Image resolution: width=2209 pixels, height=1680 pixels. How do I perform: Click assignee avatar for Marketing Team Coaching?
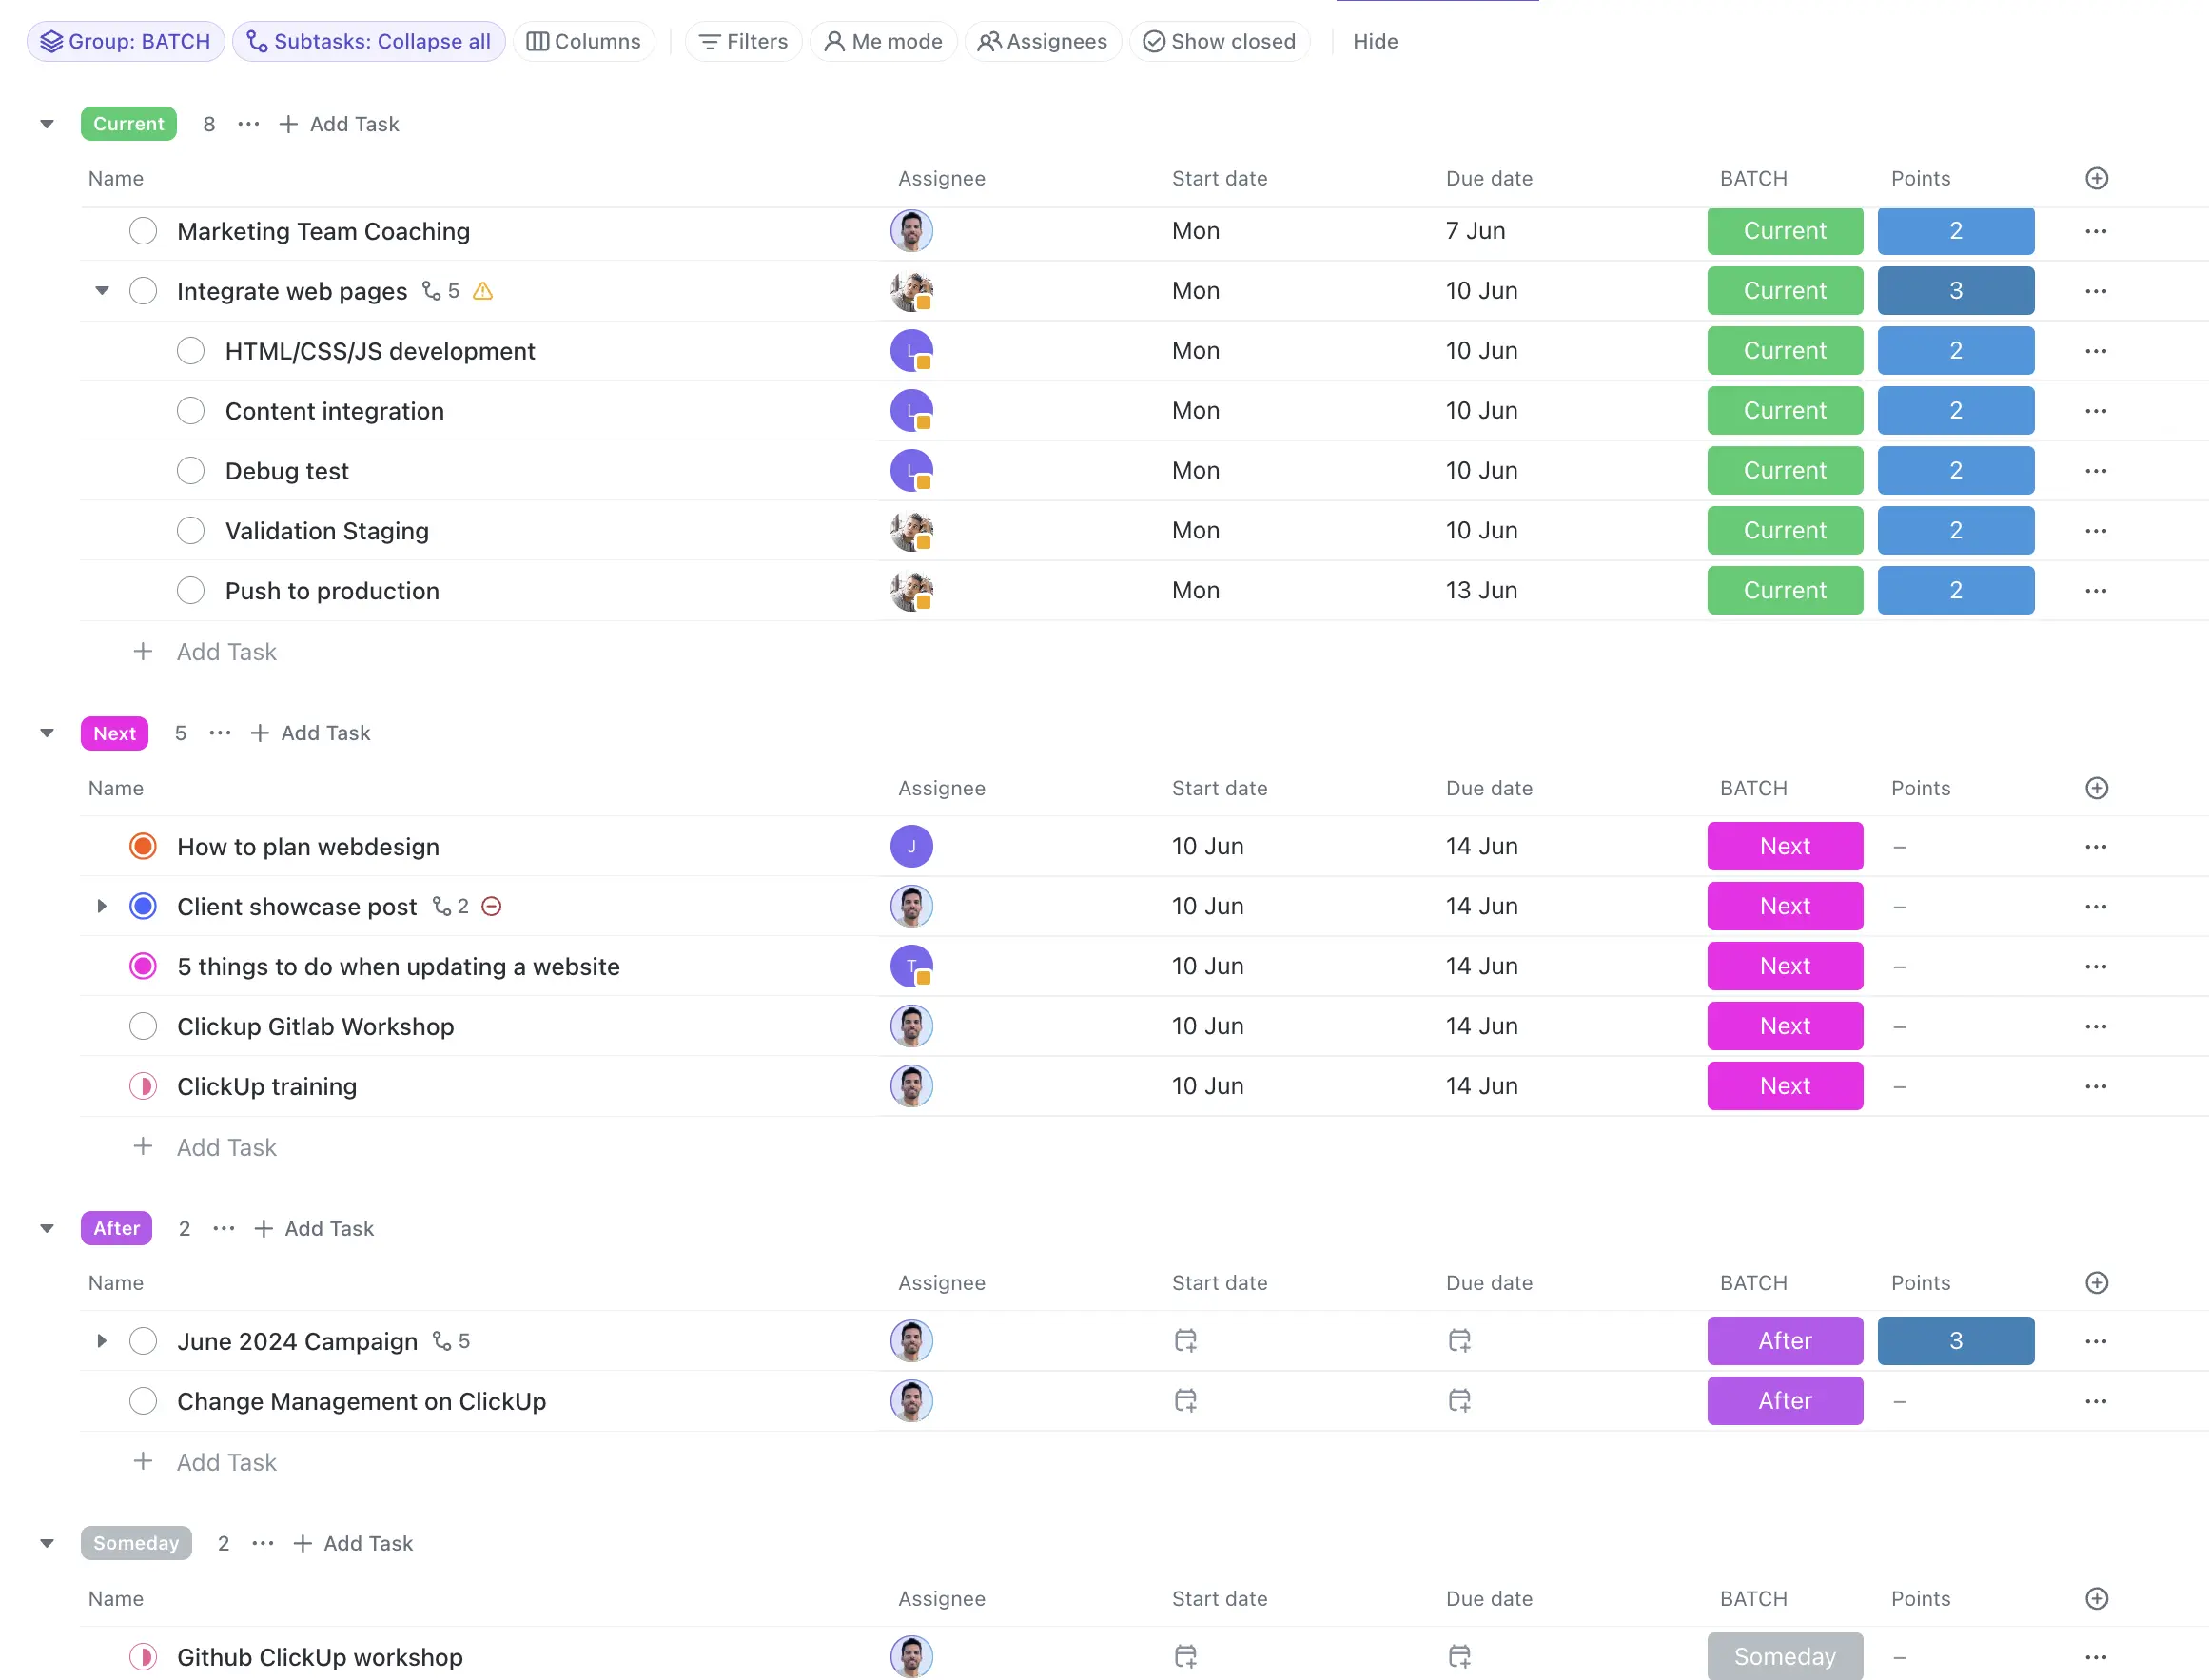(x=911, y=231)
